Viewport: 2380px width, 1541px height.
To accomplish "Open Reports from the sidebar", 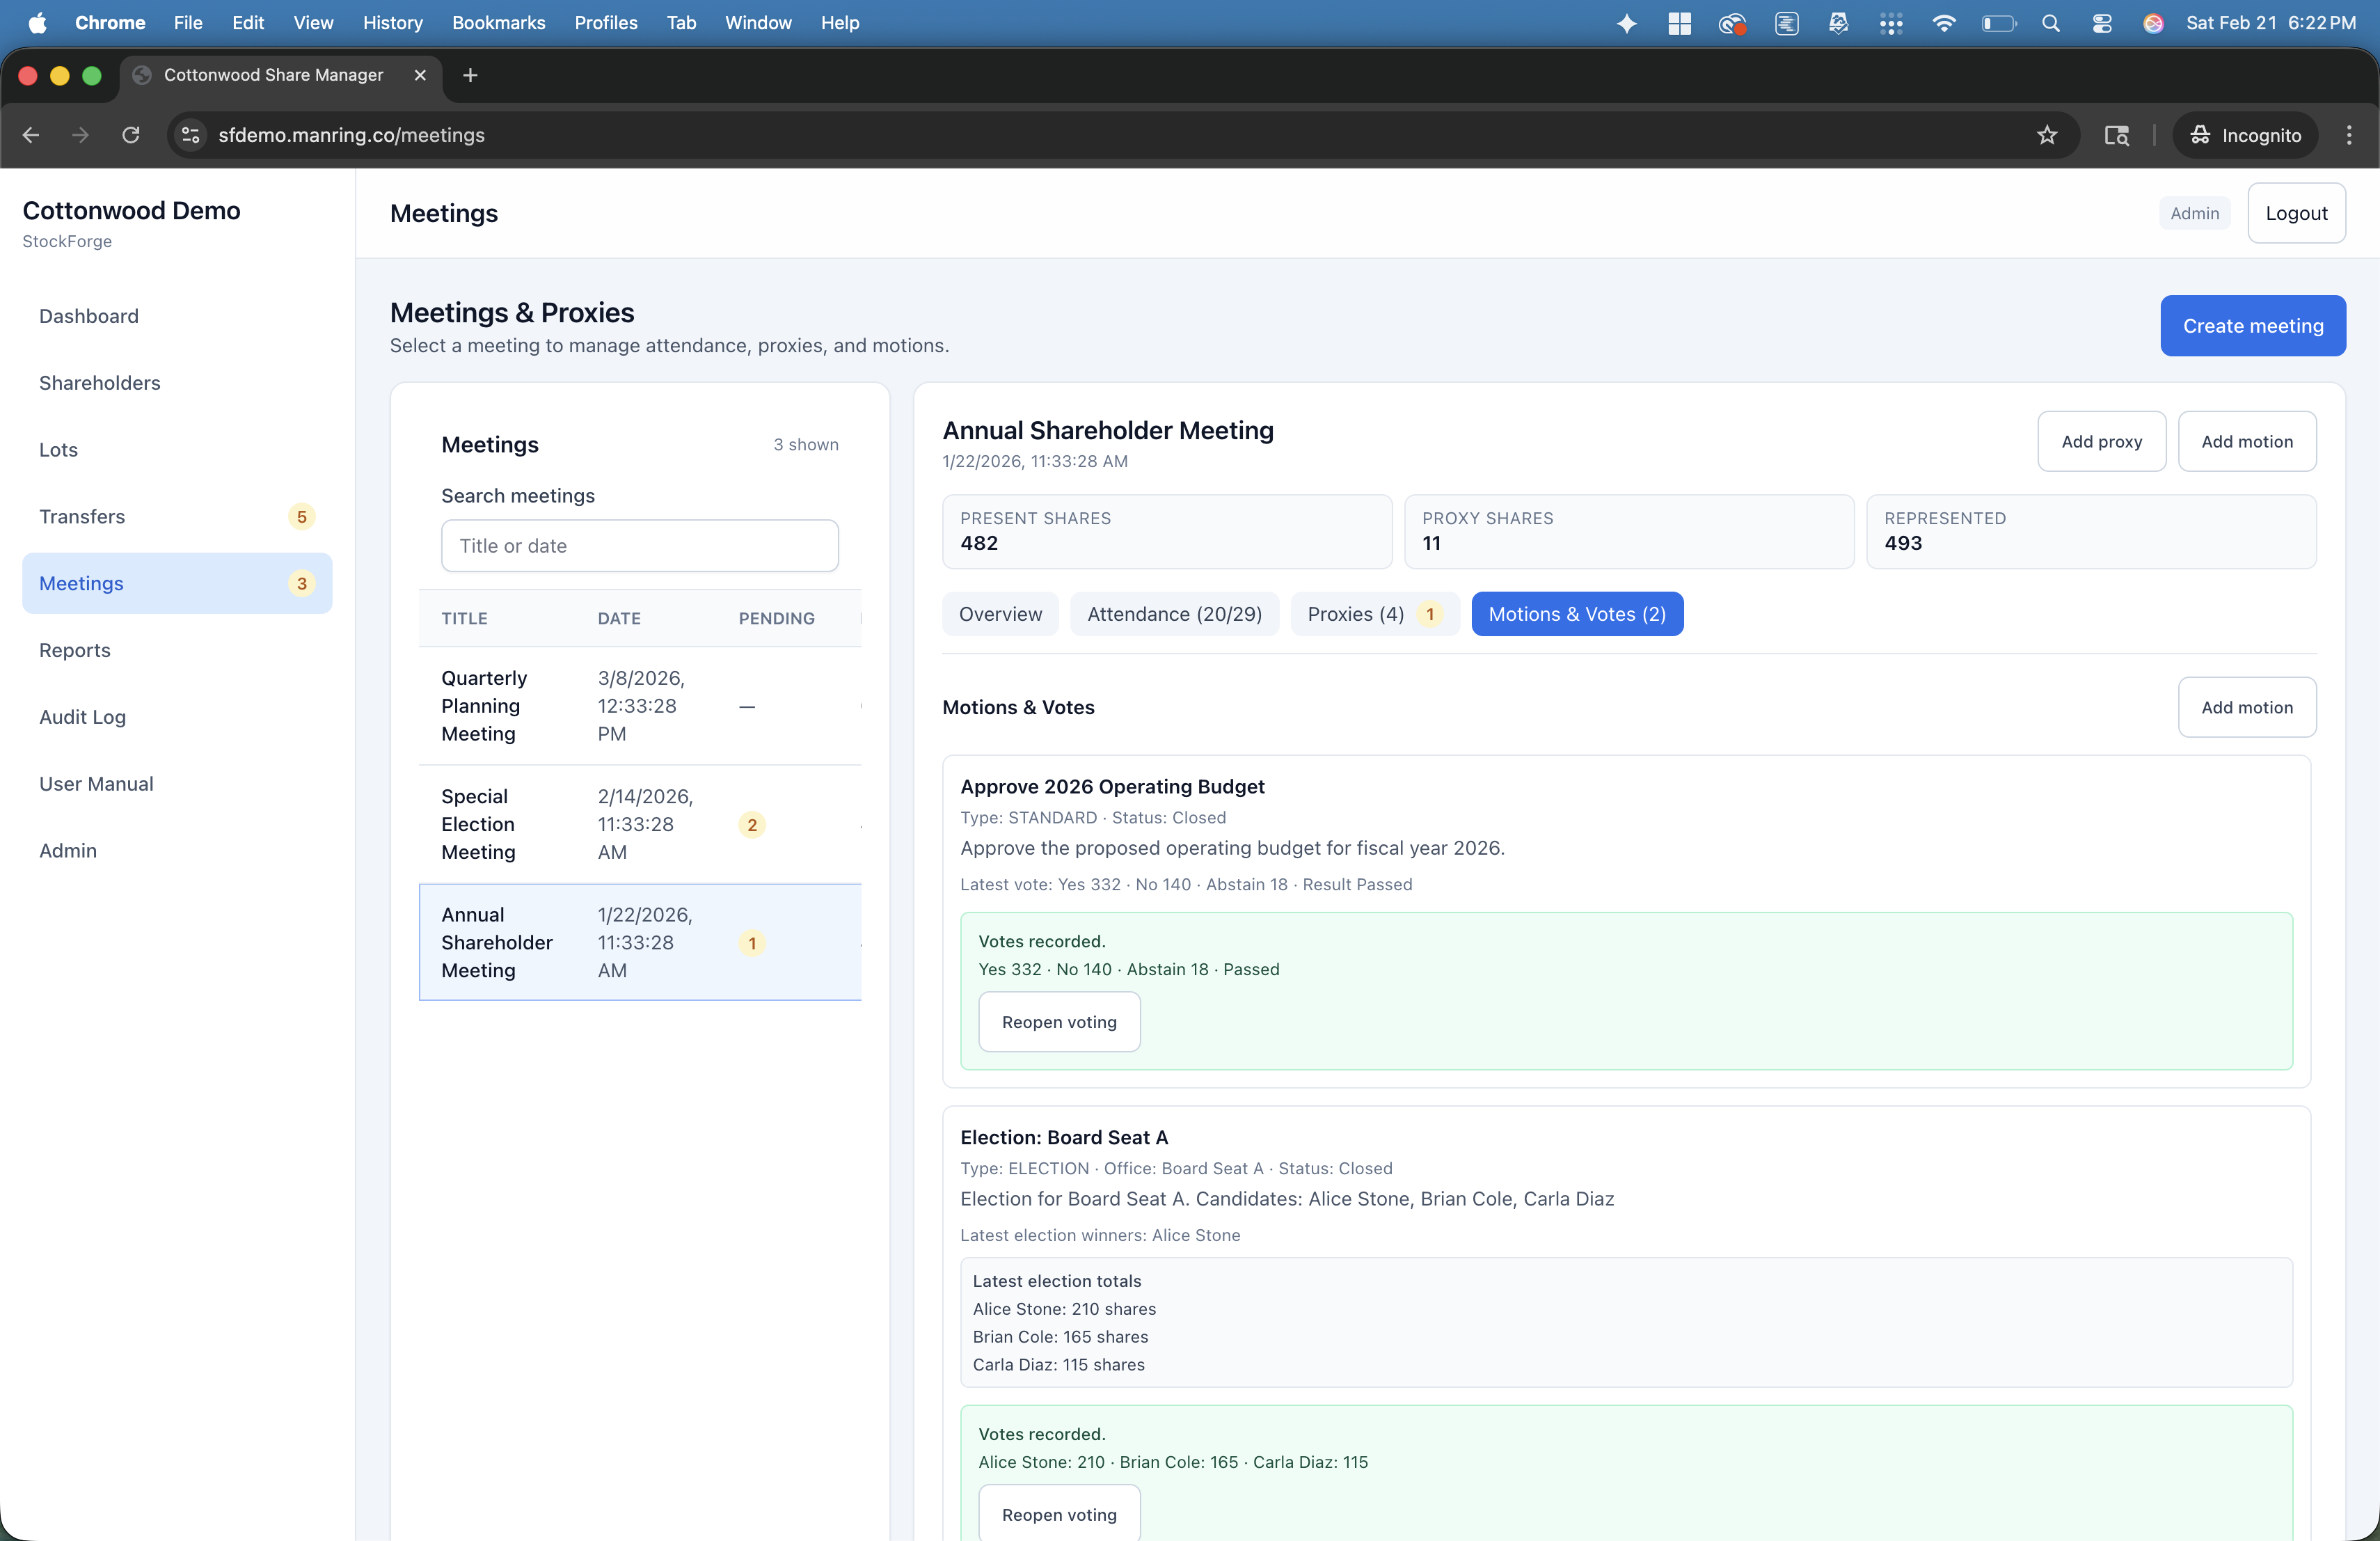I will coord(74,650).
